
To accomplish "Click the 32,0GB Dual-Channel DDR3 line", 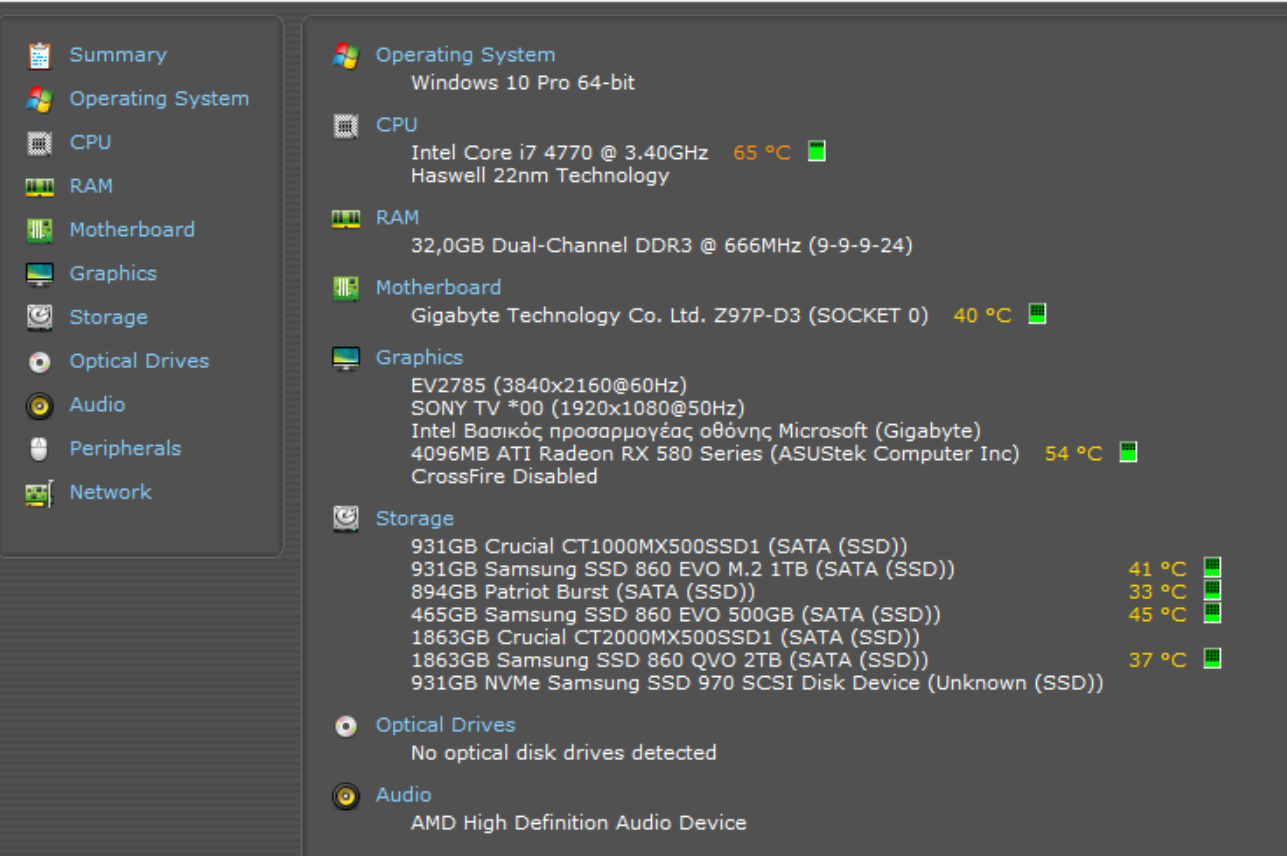I will click(x=662, y=246).
